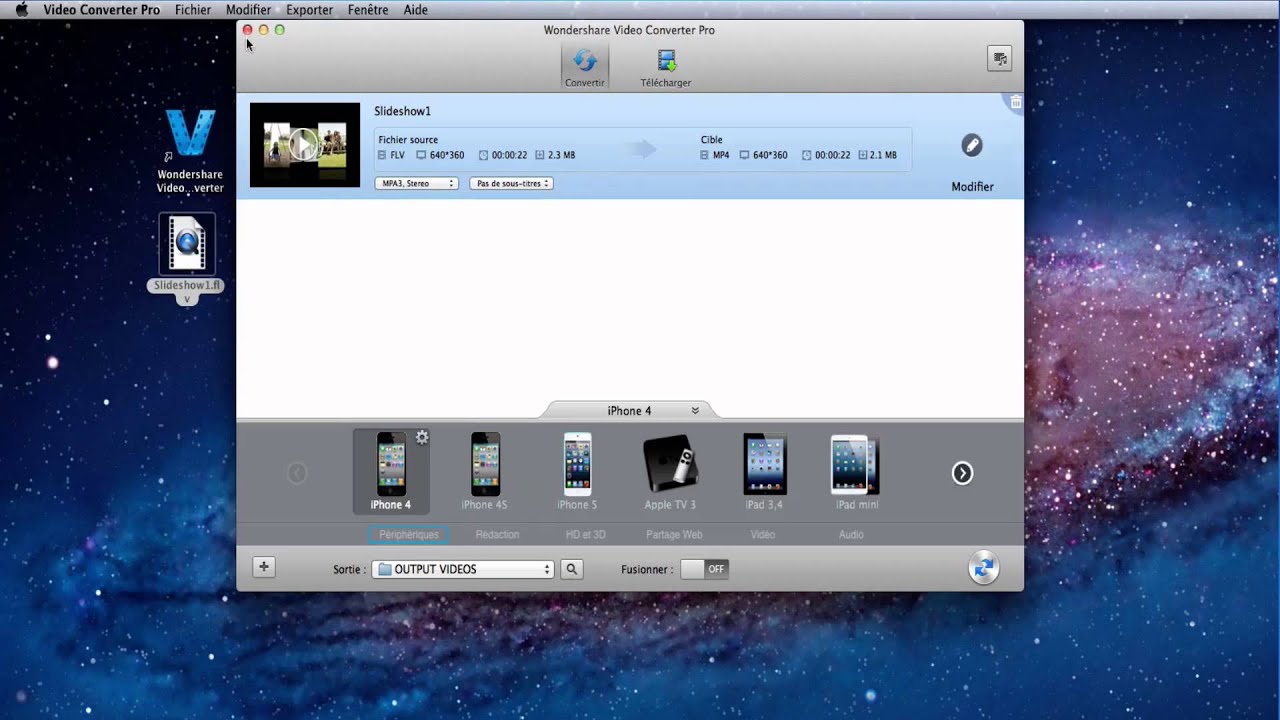Select the Slideshow1.flv desktop file
Image resolution: width=1280 pixels, height=720 pixels.
click(187, 258)
